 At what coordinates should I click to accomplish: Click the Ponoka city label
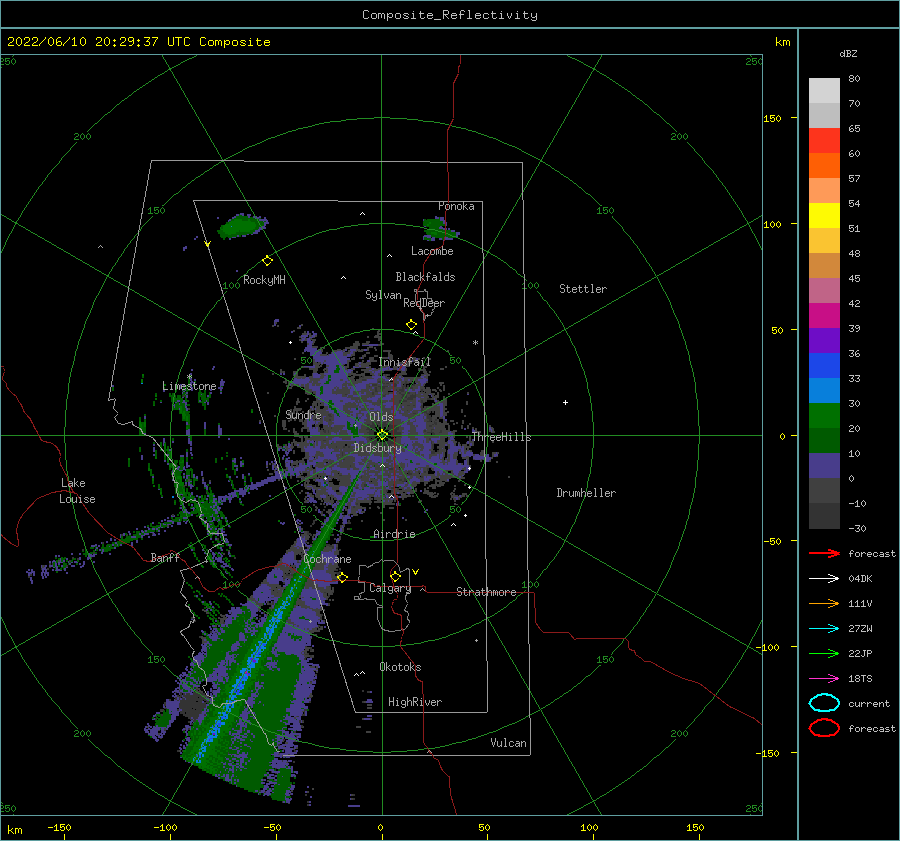point(456,206)
